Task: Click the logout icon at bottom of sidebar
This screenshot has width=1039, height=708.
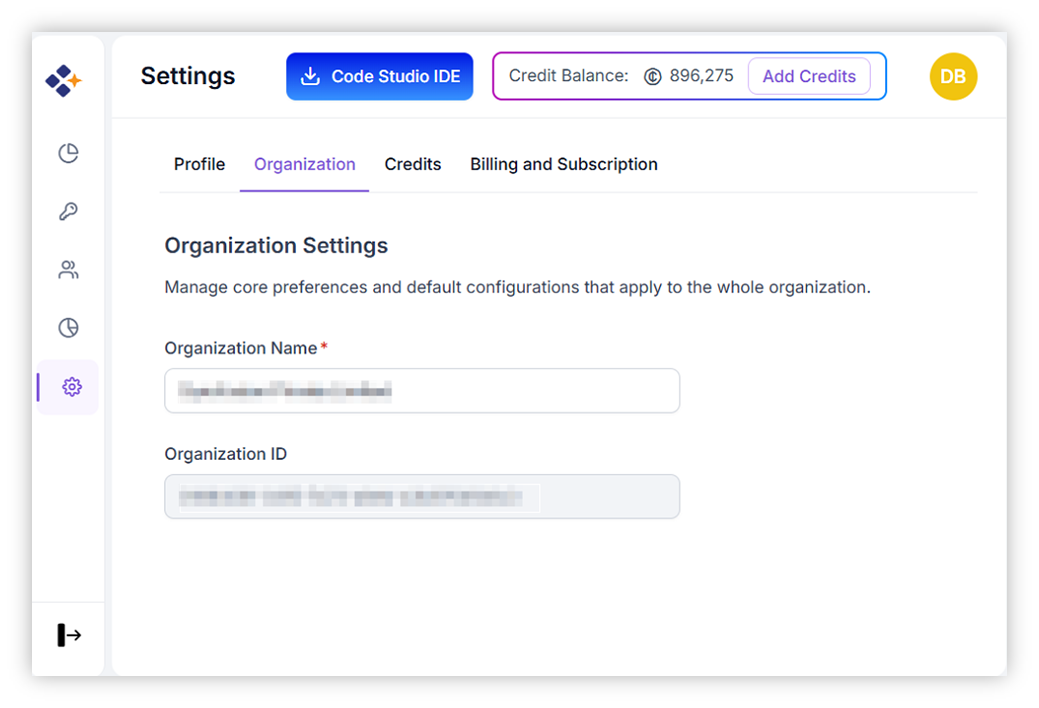Action: [x=67, y=634]
